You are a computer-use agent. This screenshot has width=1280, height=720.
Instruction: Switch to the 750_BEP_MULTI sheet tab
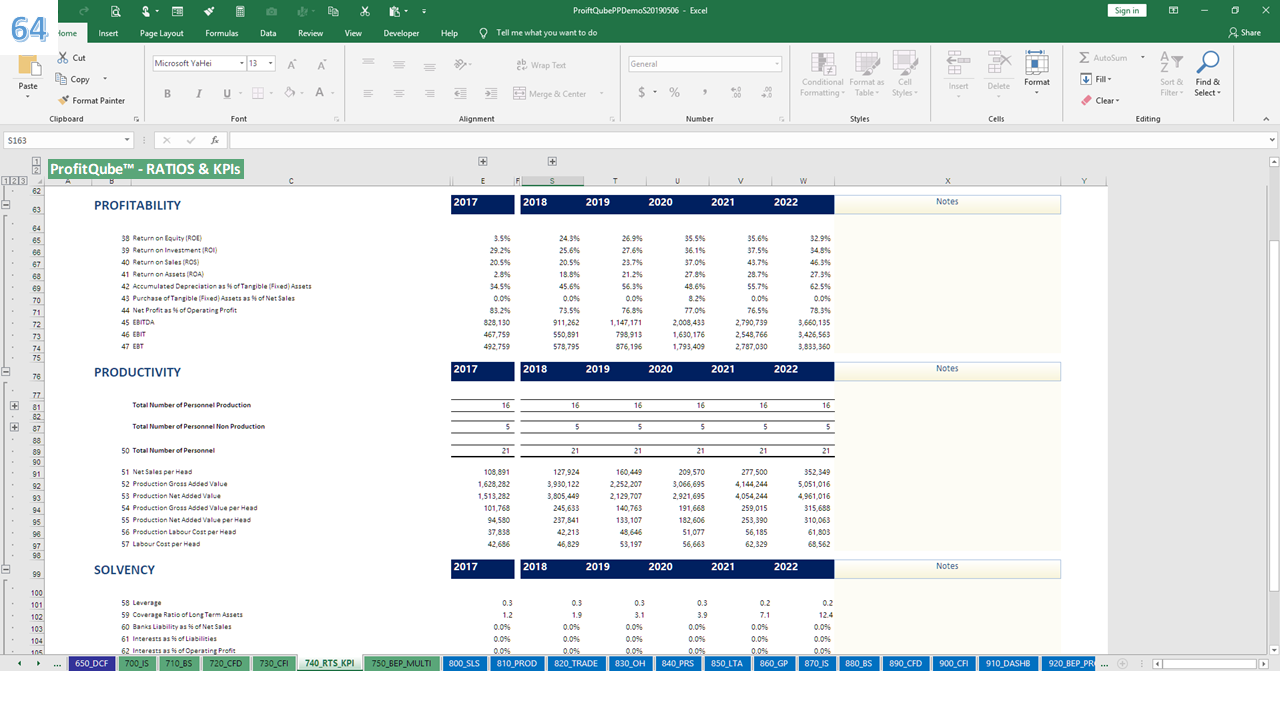point(401,663)
